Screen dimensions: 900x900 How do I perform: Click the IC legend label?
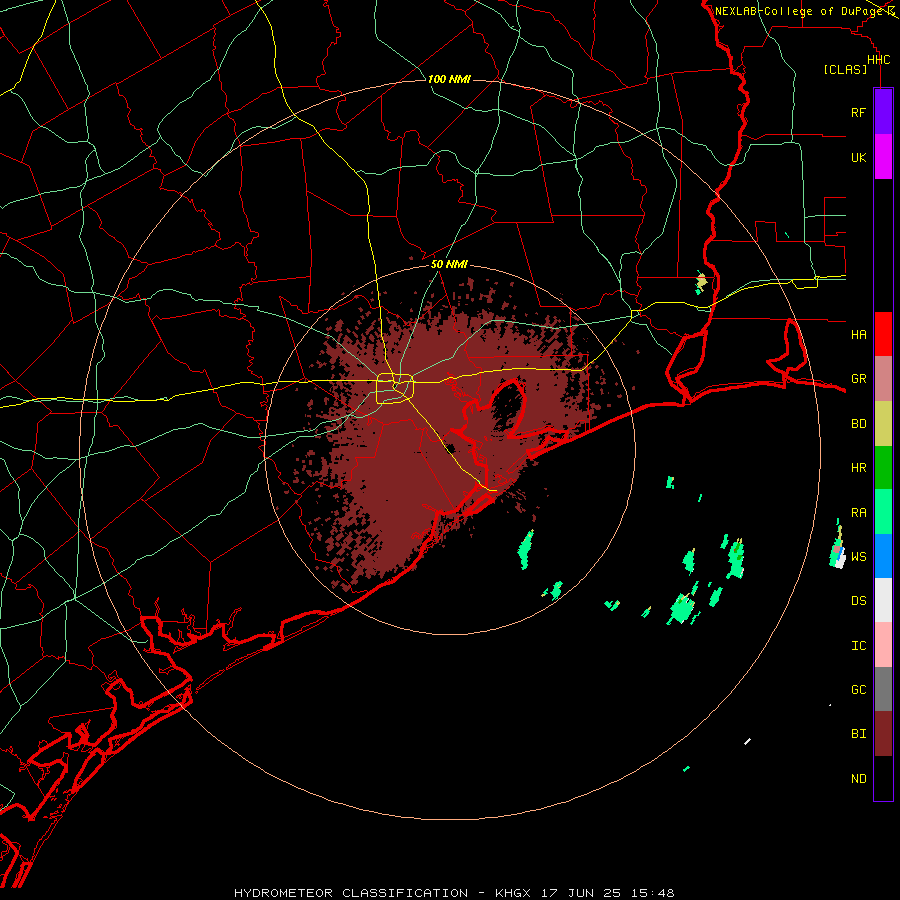click(858, 646)
